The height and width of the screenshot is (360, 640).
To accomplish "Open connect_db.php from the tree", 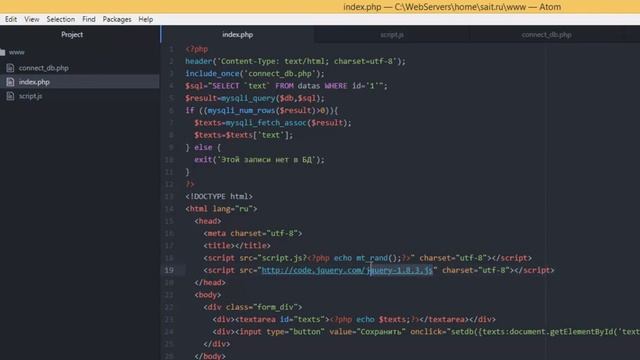I will point(44,68).
